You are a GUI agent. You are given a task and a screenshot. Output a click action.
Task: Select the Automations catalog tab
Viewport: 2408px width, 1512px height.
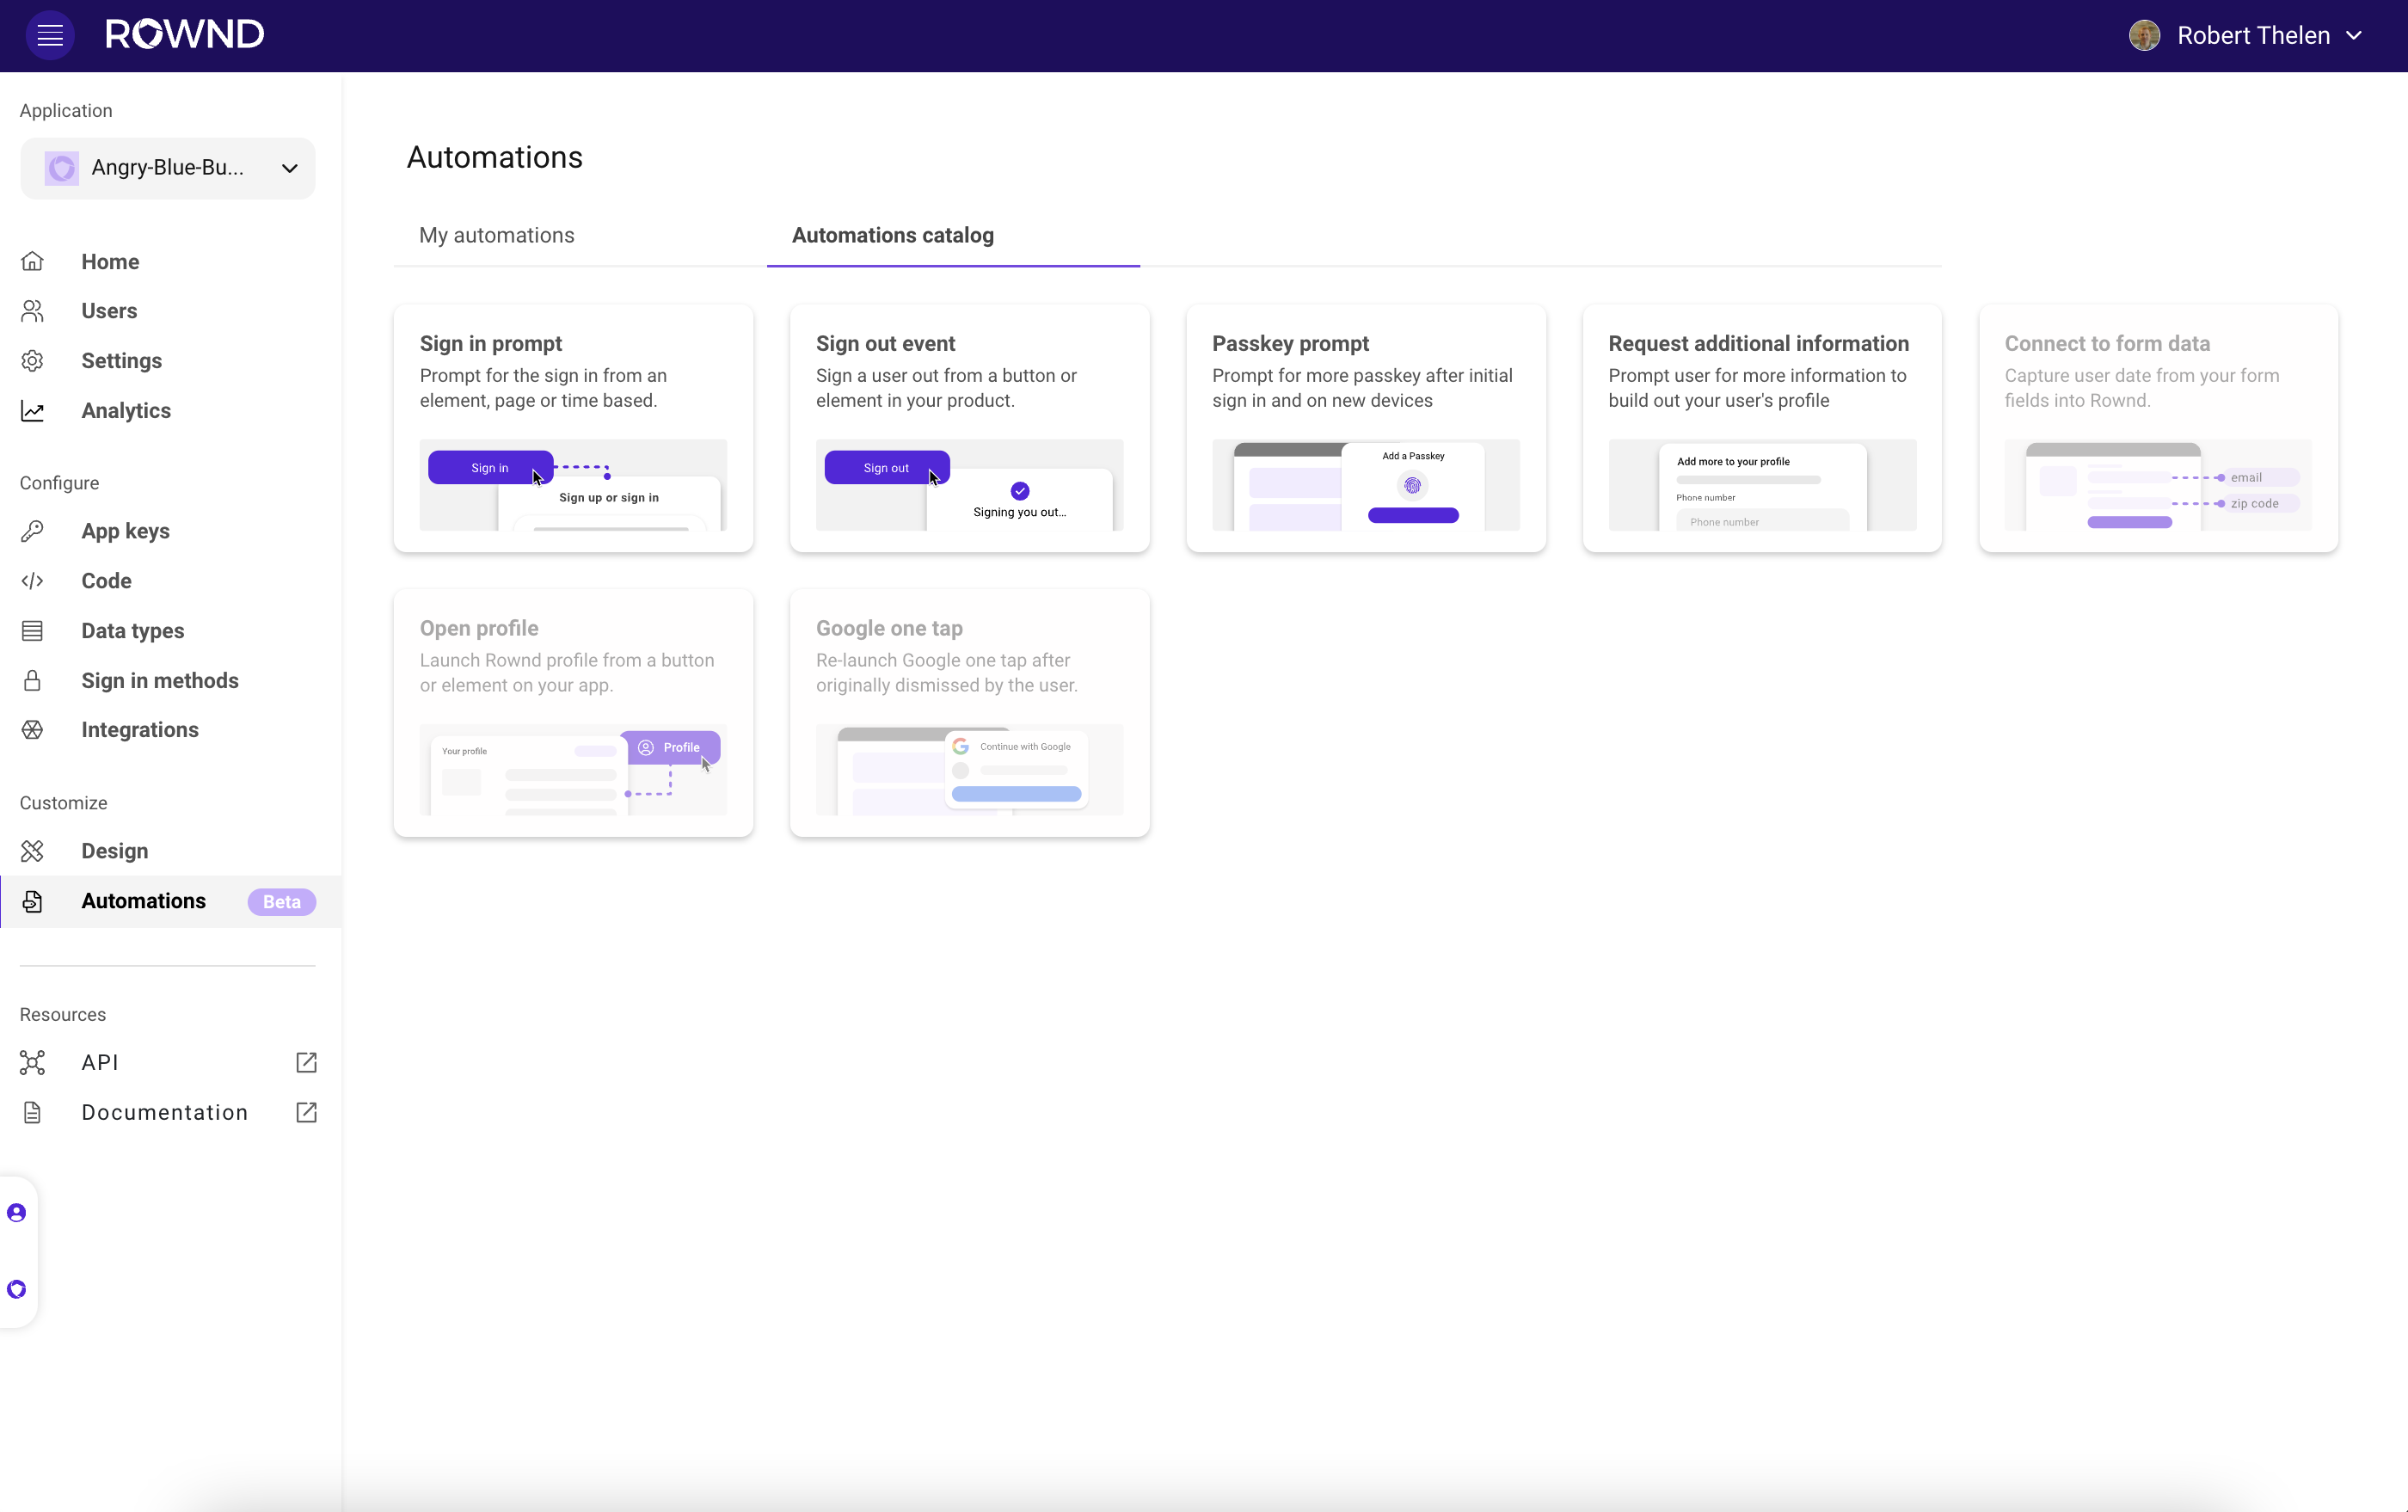coord(892,235)
